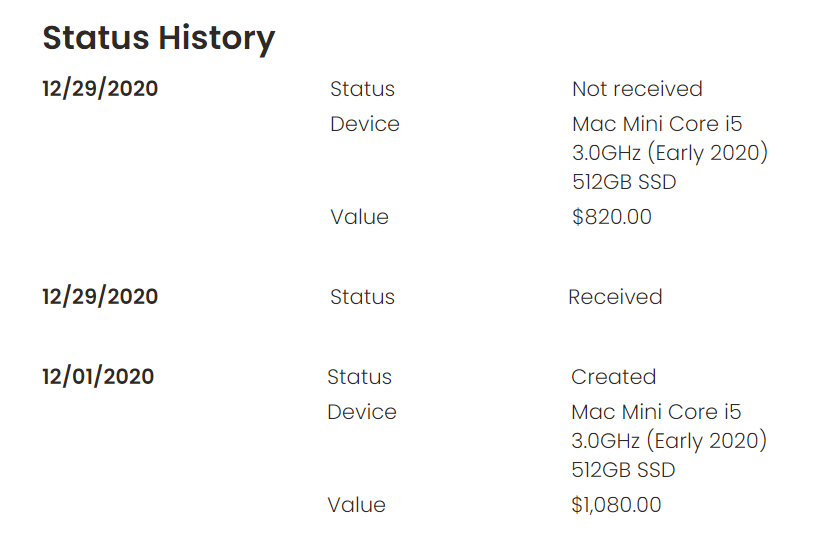Click the 12/29/2020 date of the Received entry

click(x=100, y=297)
